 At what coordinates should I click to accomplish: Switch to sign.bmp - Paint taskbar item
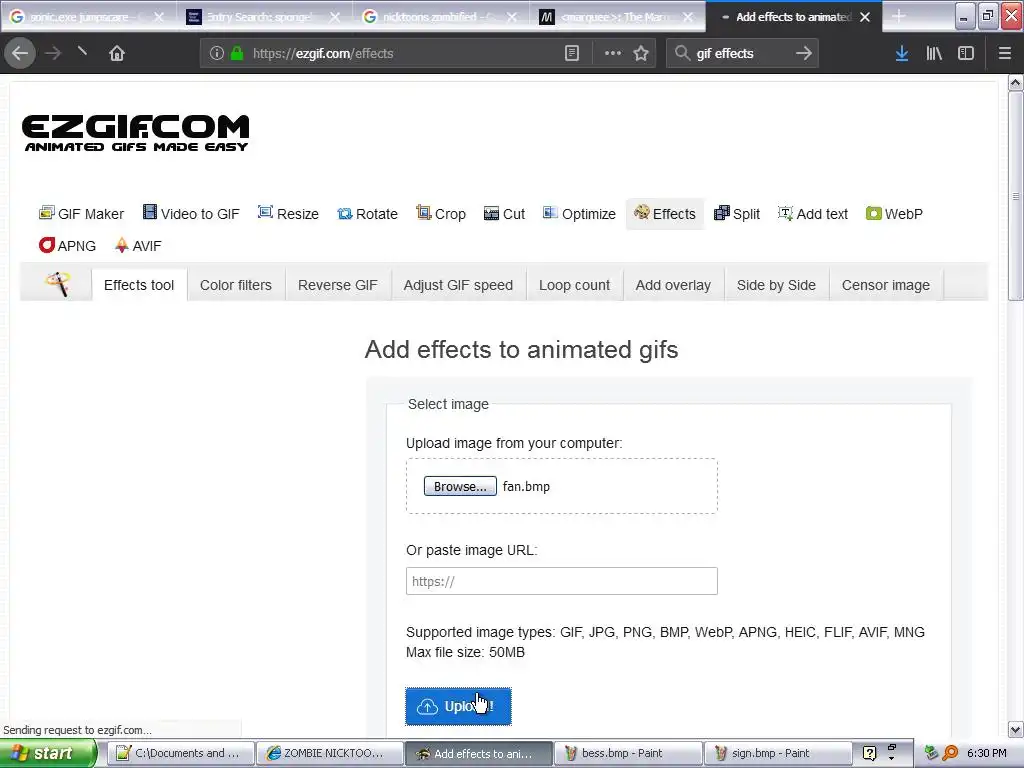[778, 753]
